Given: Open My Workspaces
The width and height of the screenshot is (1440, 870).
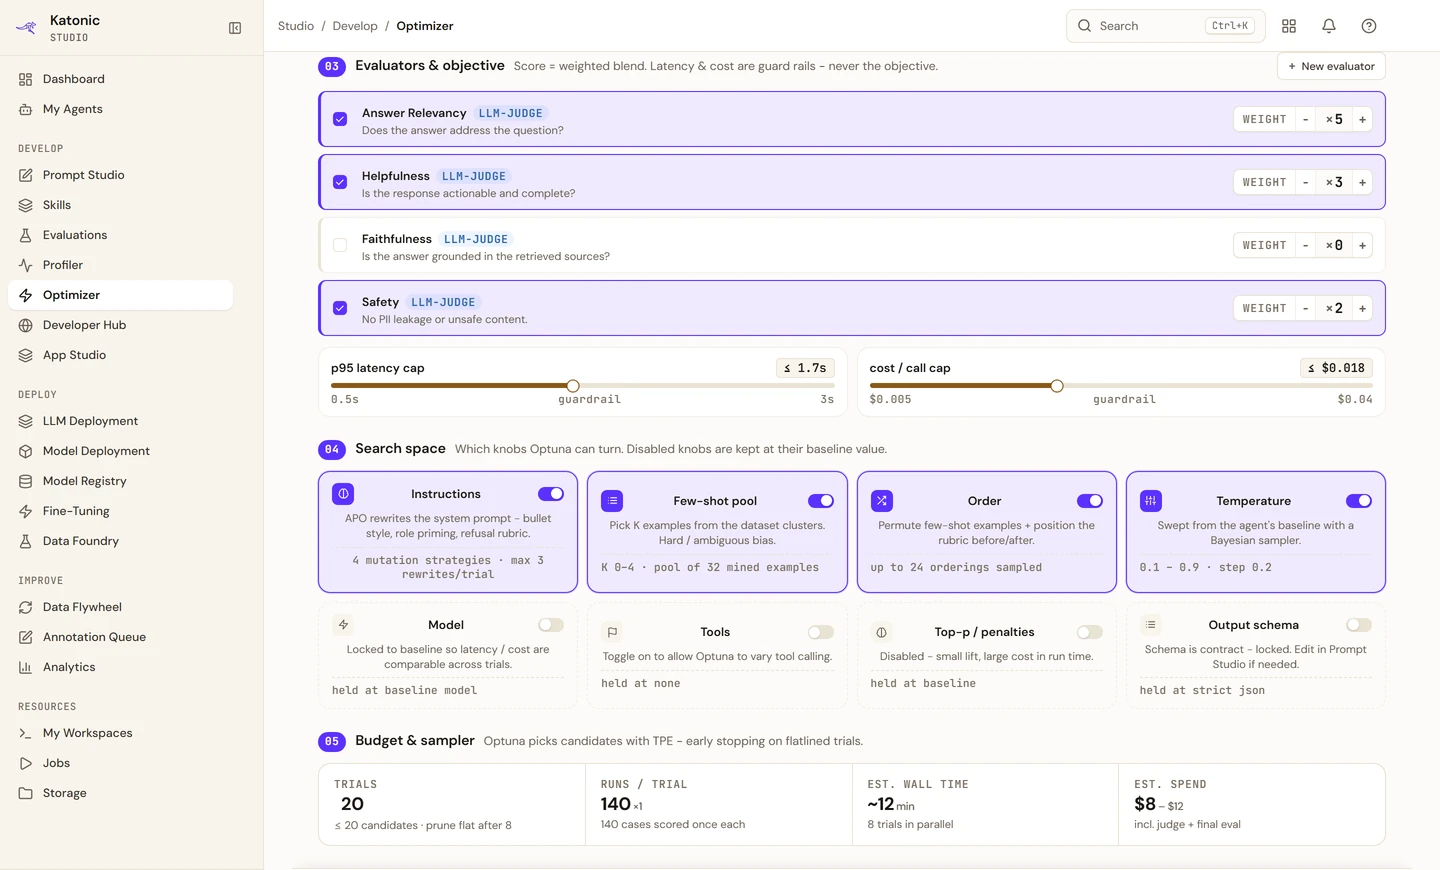Looking at the screenshot, I should [120, 733].
